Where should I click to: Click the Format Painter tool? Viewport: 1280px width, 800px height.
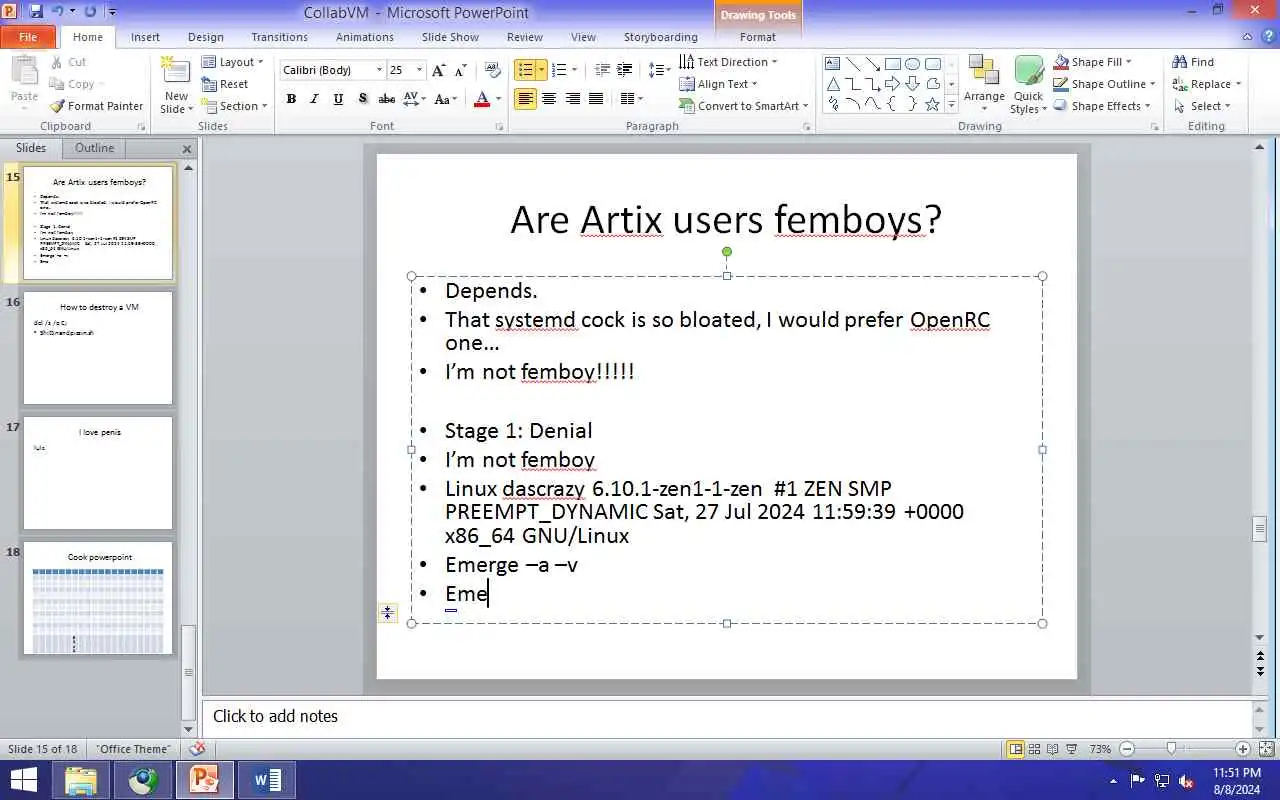click(x=97, y=106)
